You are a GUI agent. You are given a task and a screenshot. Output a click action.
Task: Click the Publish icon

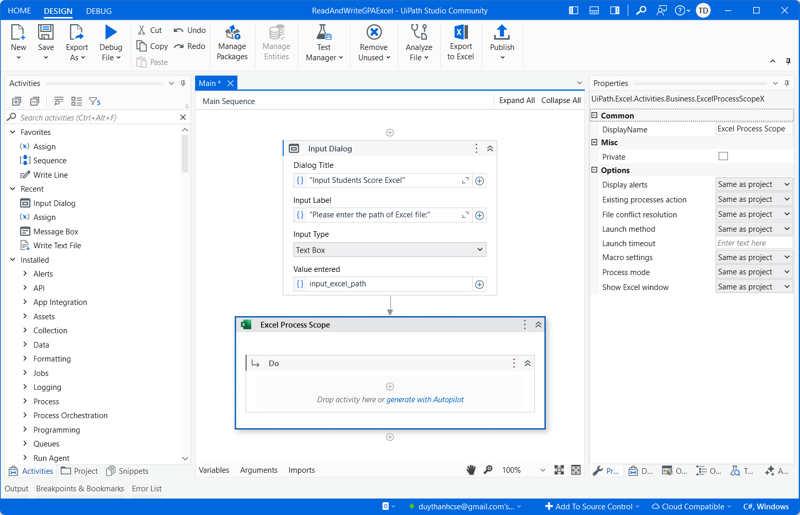point(502,33)
